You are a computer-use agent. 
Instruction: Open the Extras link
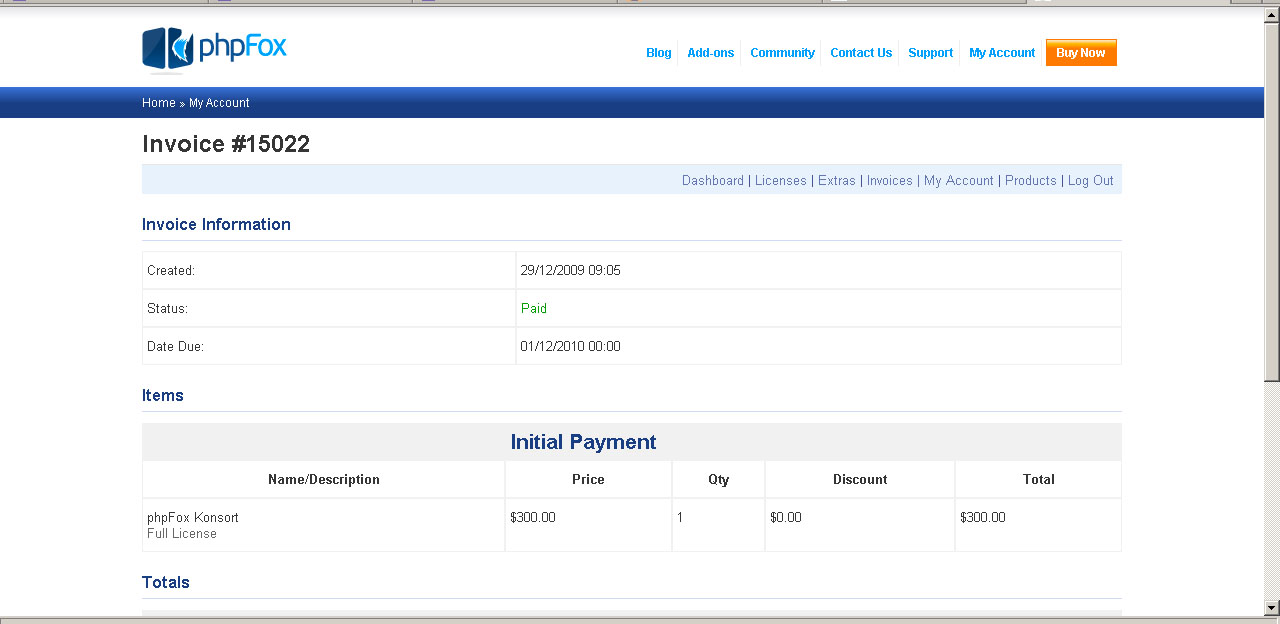[x=837, y=181]
